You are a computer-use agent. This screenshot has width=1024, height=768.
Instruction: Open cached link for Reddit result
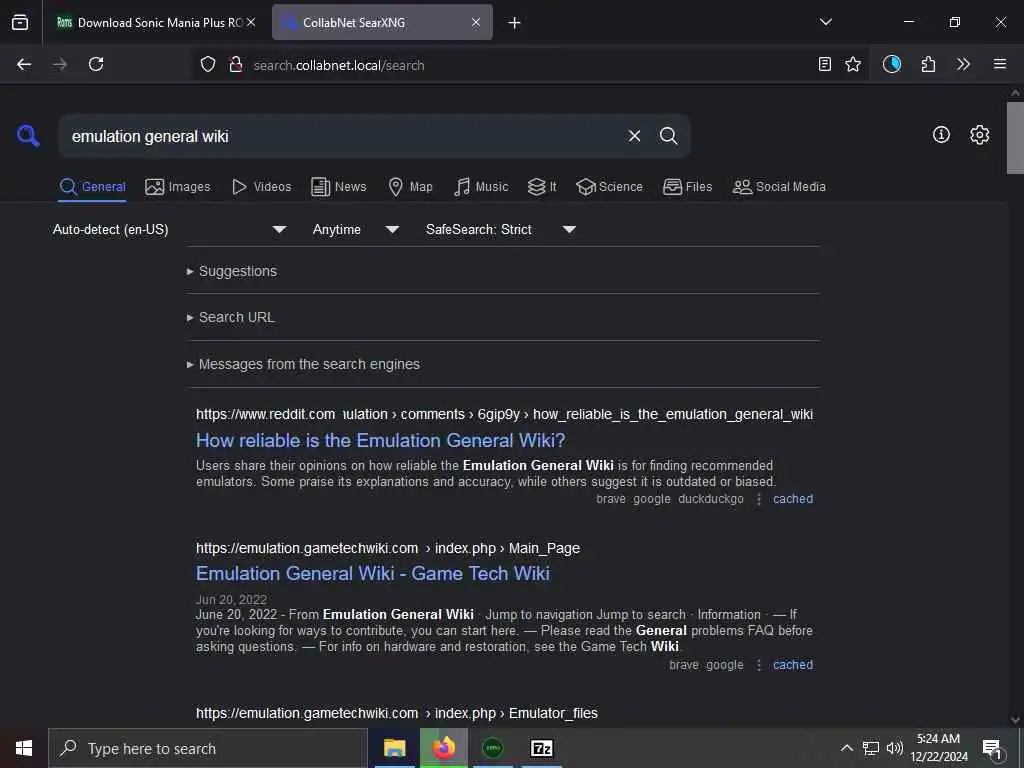pos(793,499)
